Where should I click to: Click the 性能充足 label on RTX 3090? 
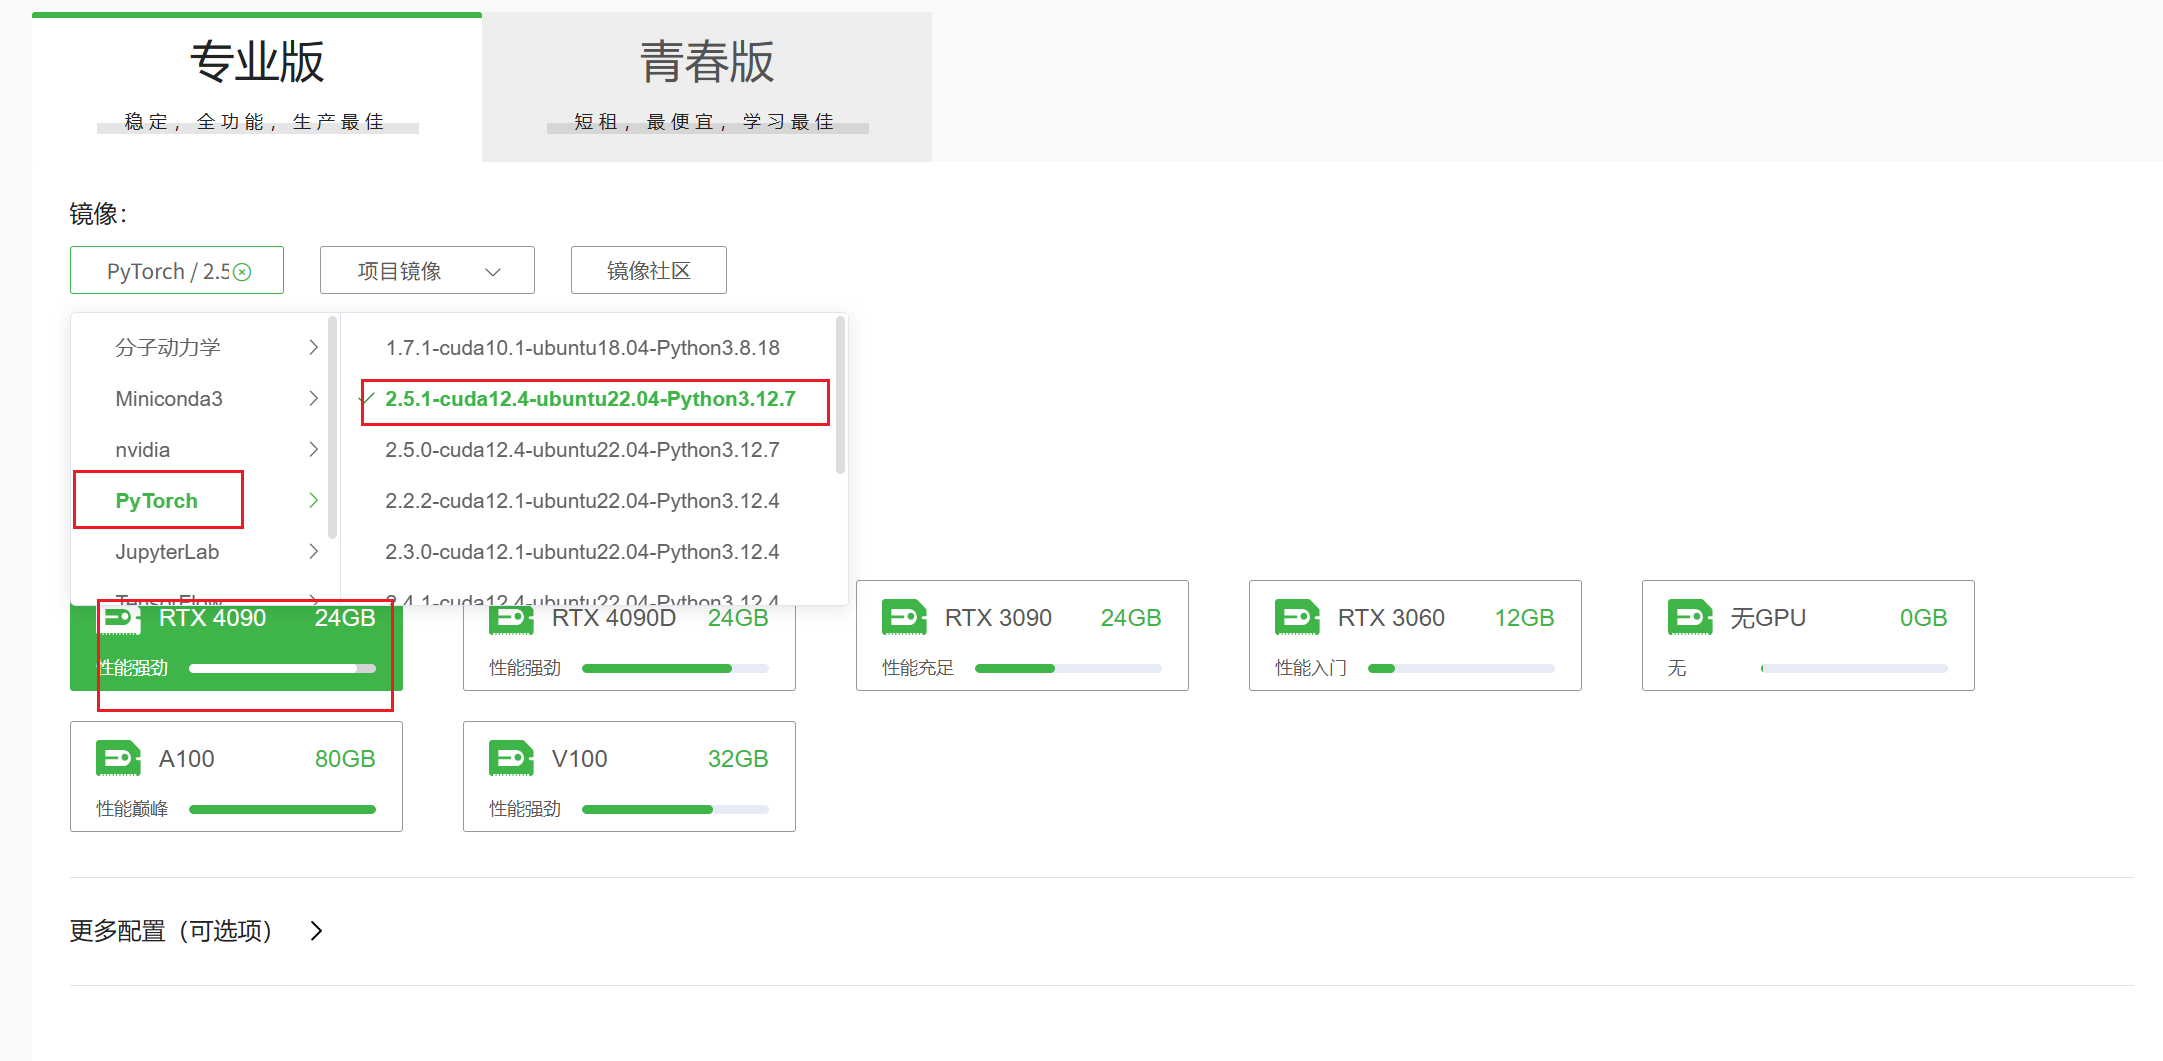pyautogui.click(x=918, y=668)
